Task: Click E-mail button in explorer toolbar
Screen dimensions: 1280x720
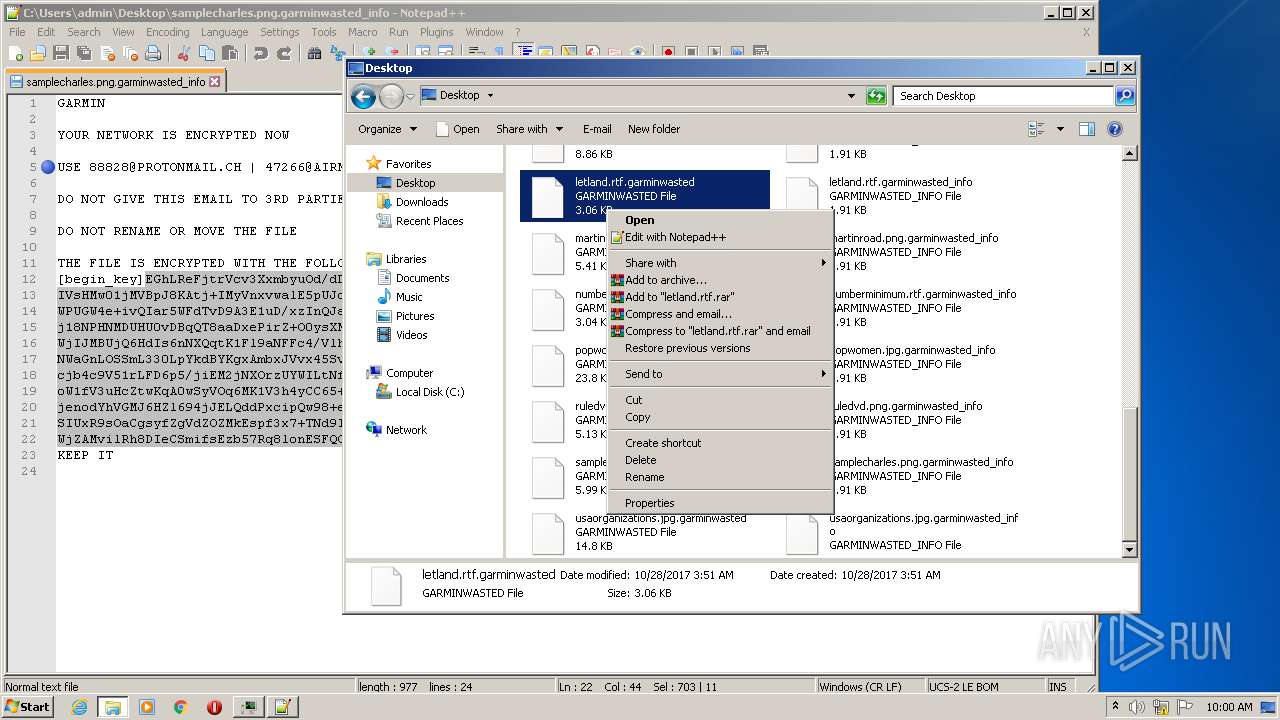Action: [597, 129]
